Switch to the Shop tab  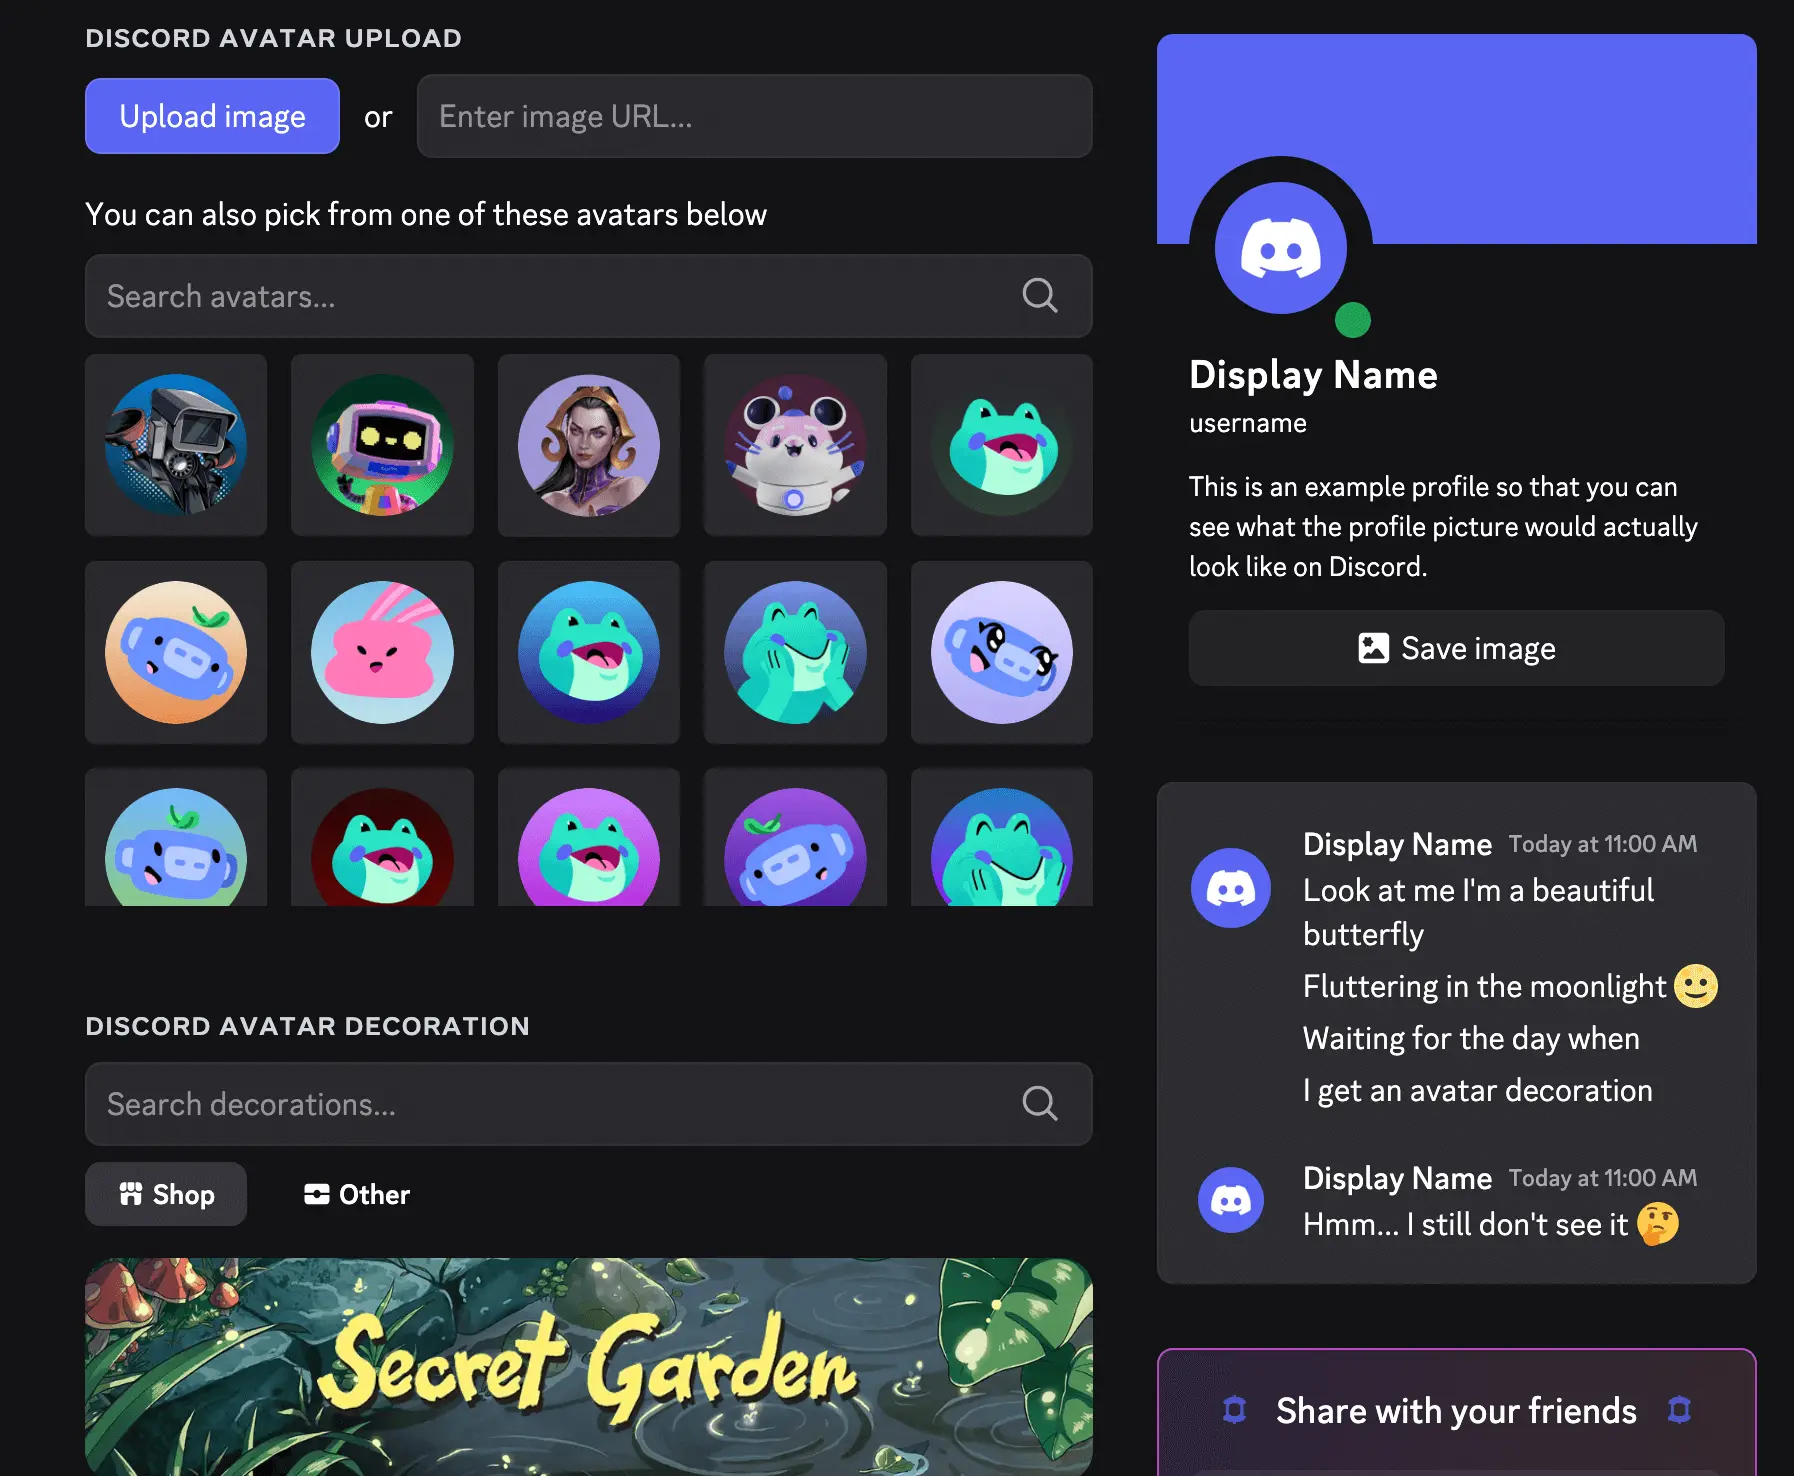(x=166, y=1194)
